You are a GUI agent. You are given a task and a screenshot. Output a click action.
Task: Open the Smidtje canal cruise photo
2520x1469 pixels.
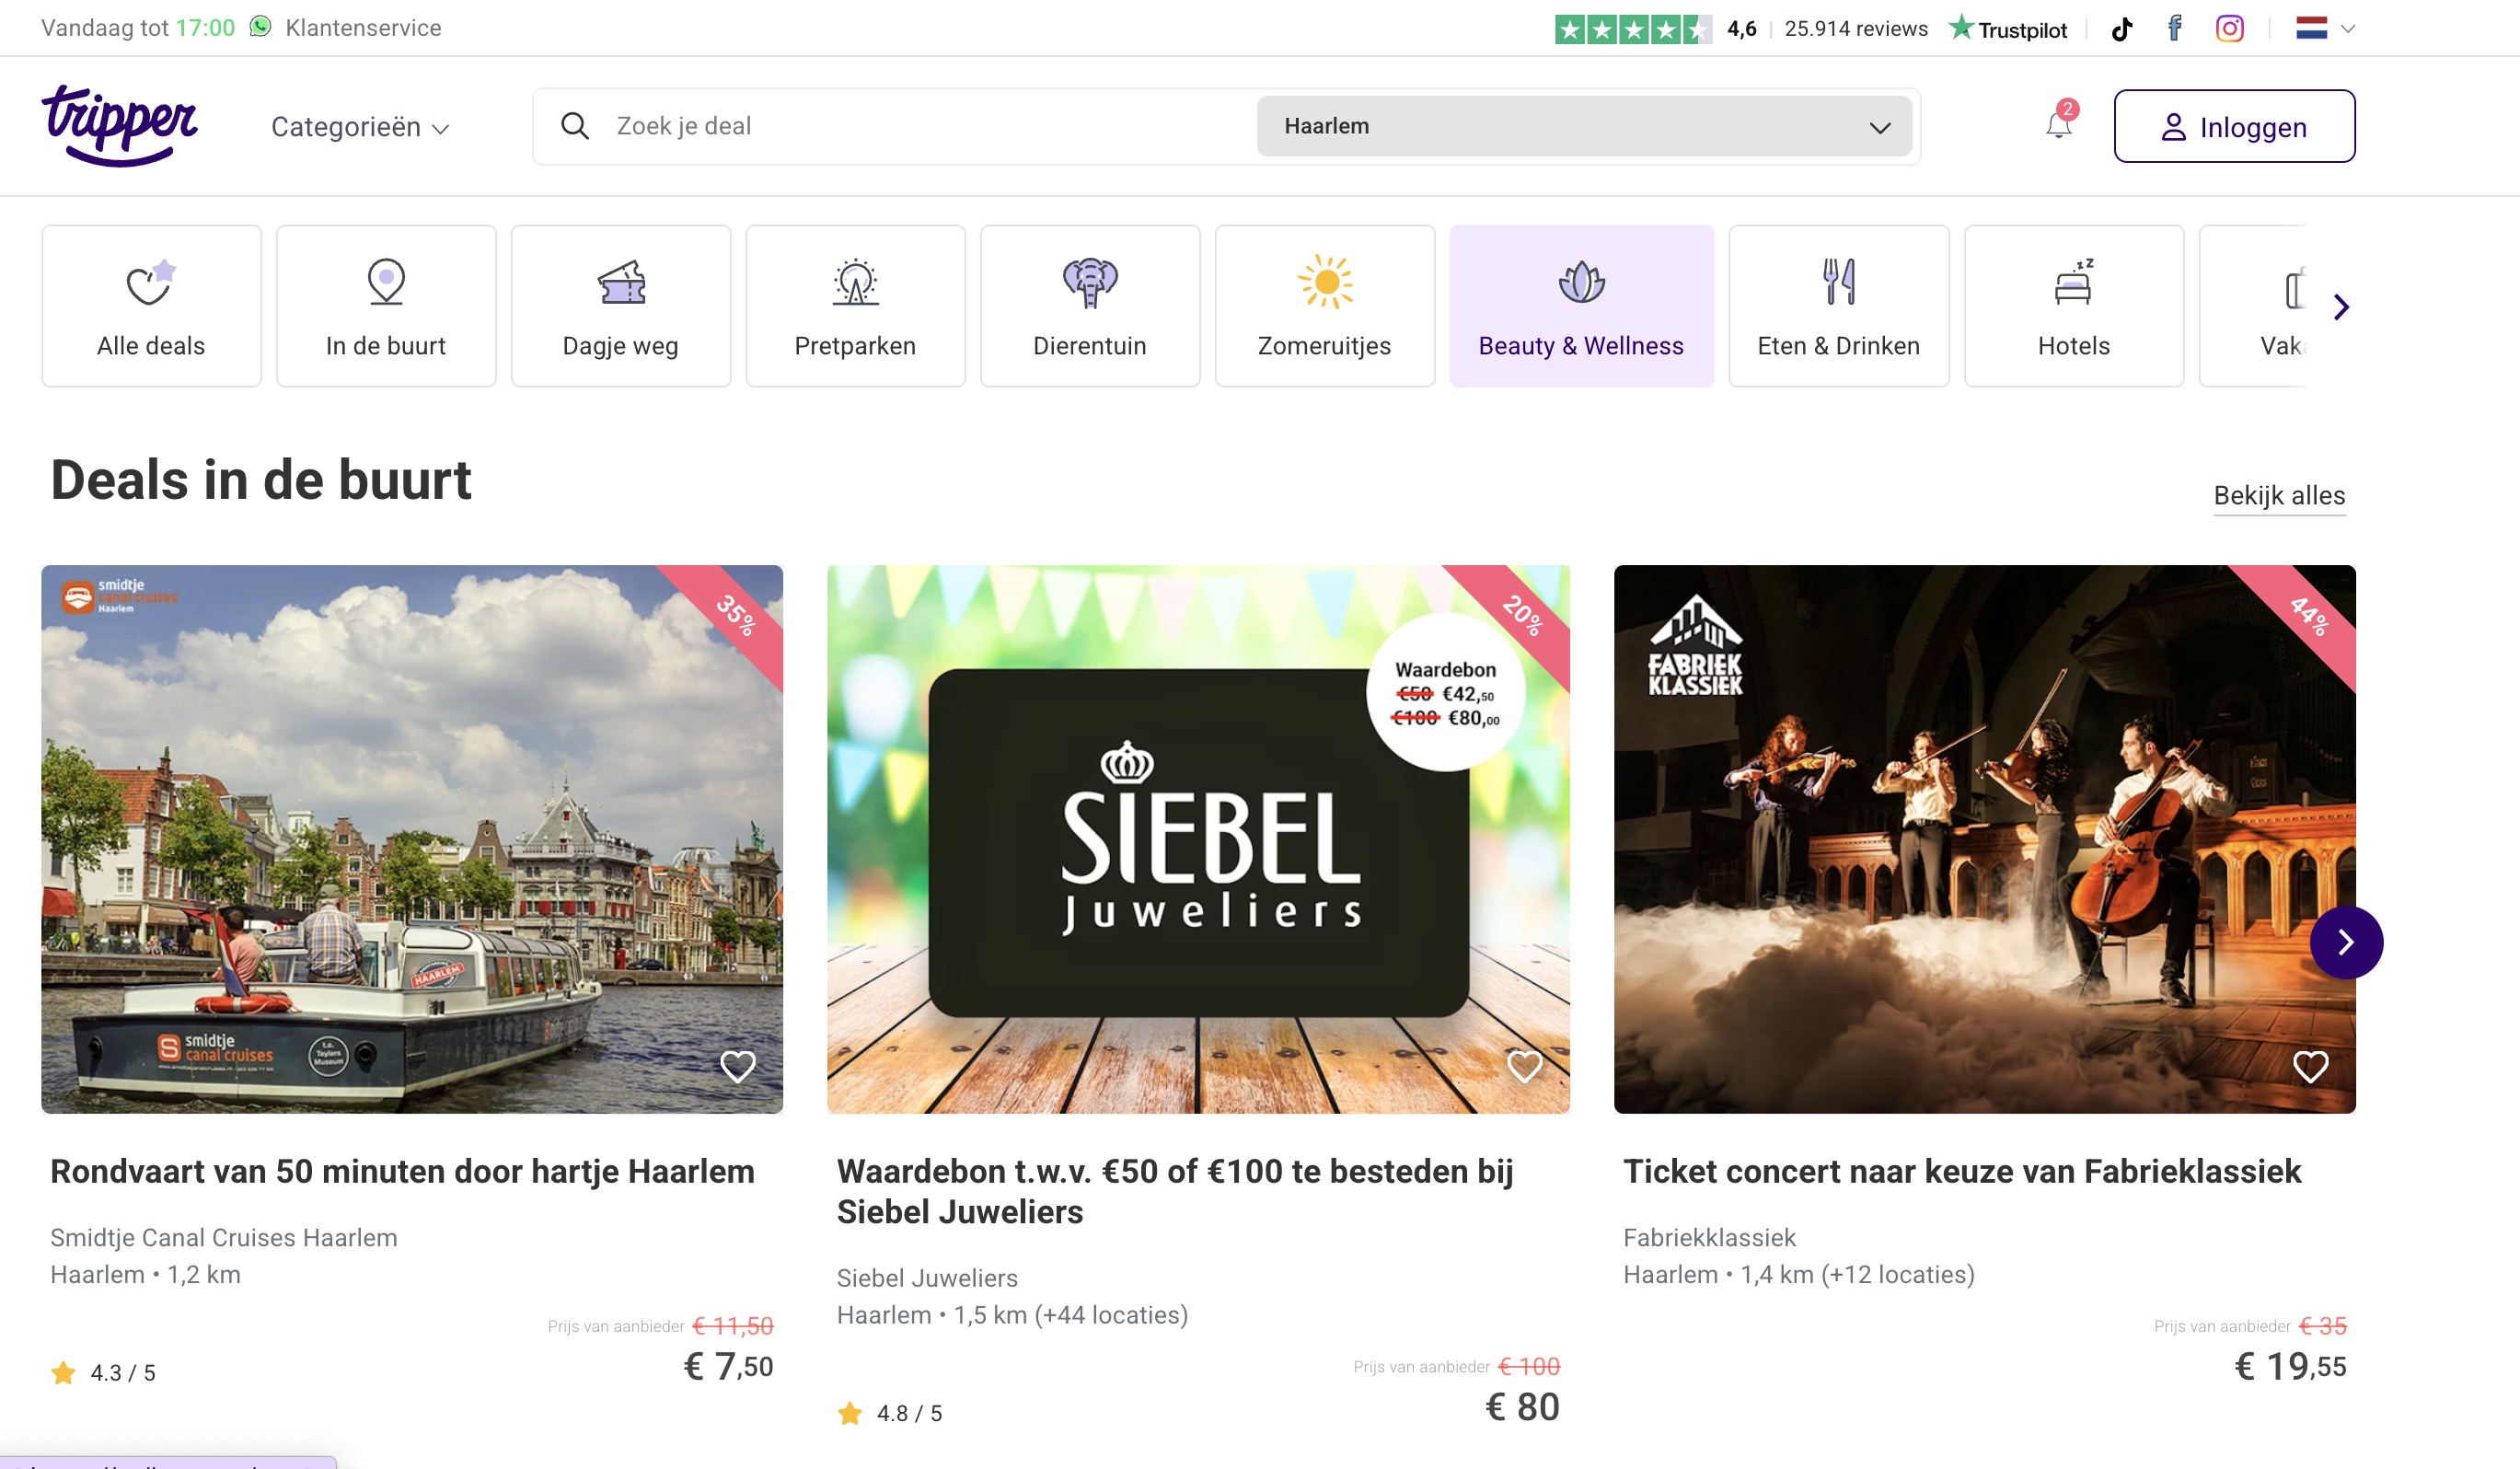pyautogui.click(x=412, y=839)
